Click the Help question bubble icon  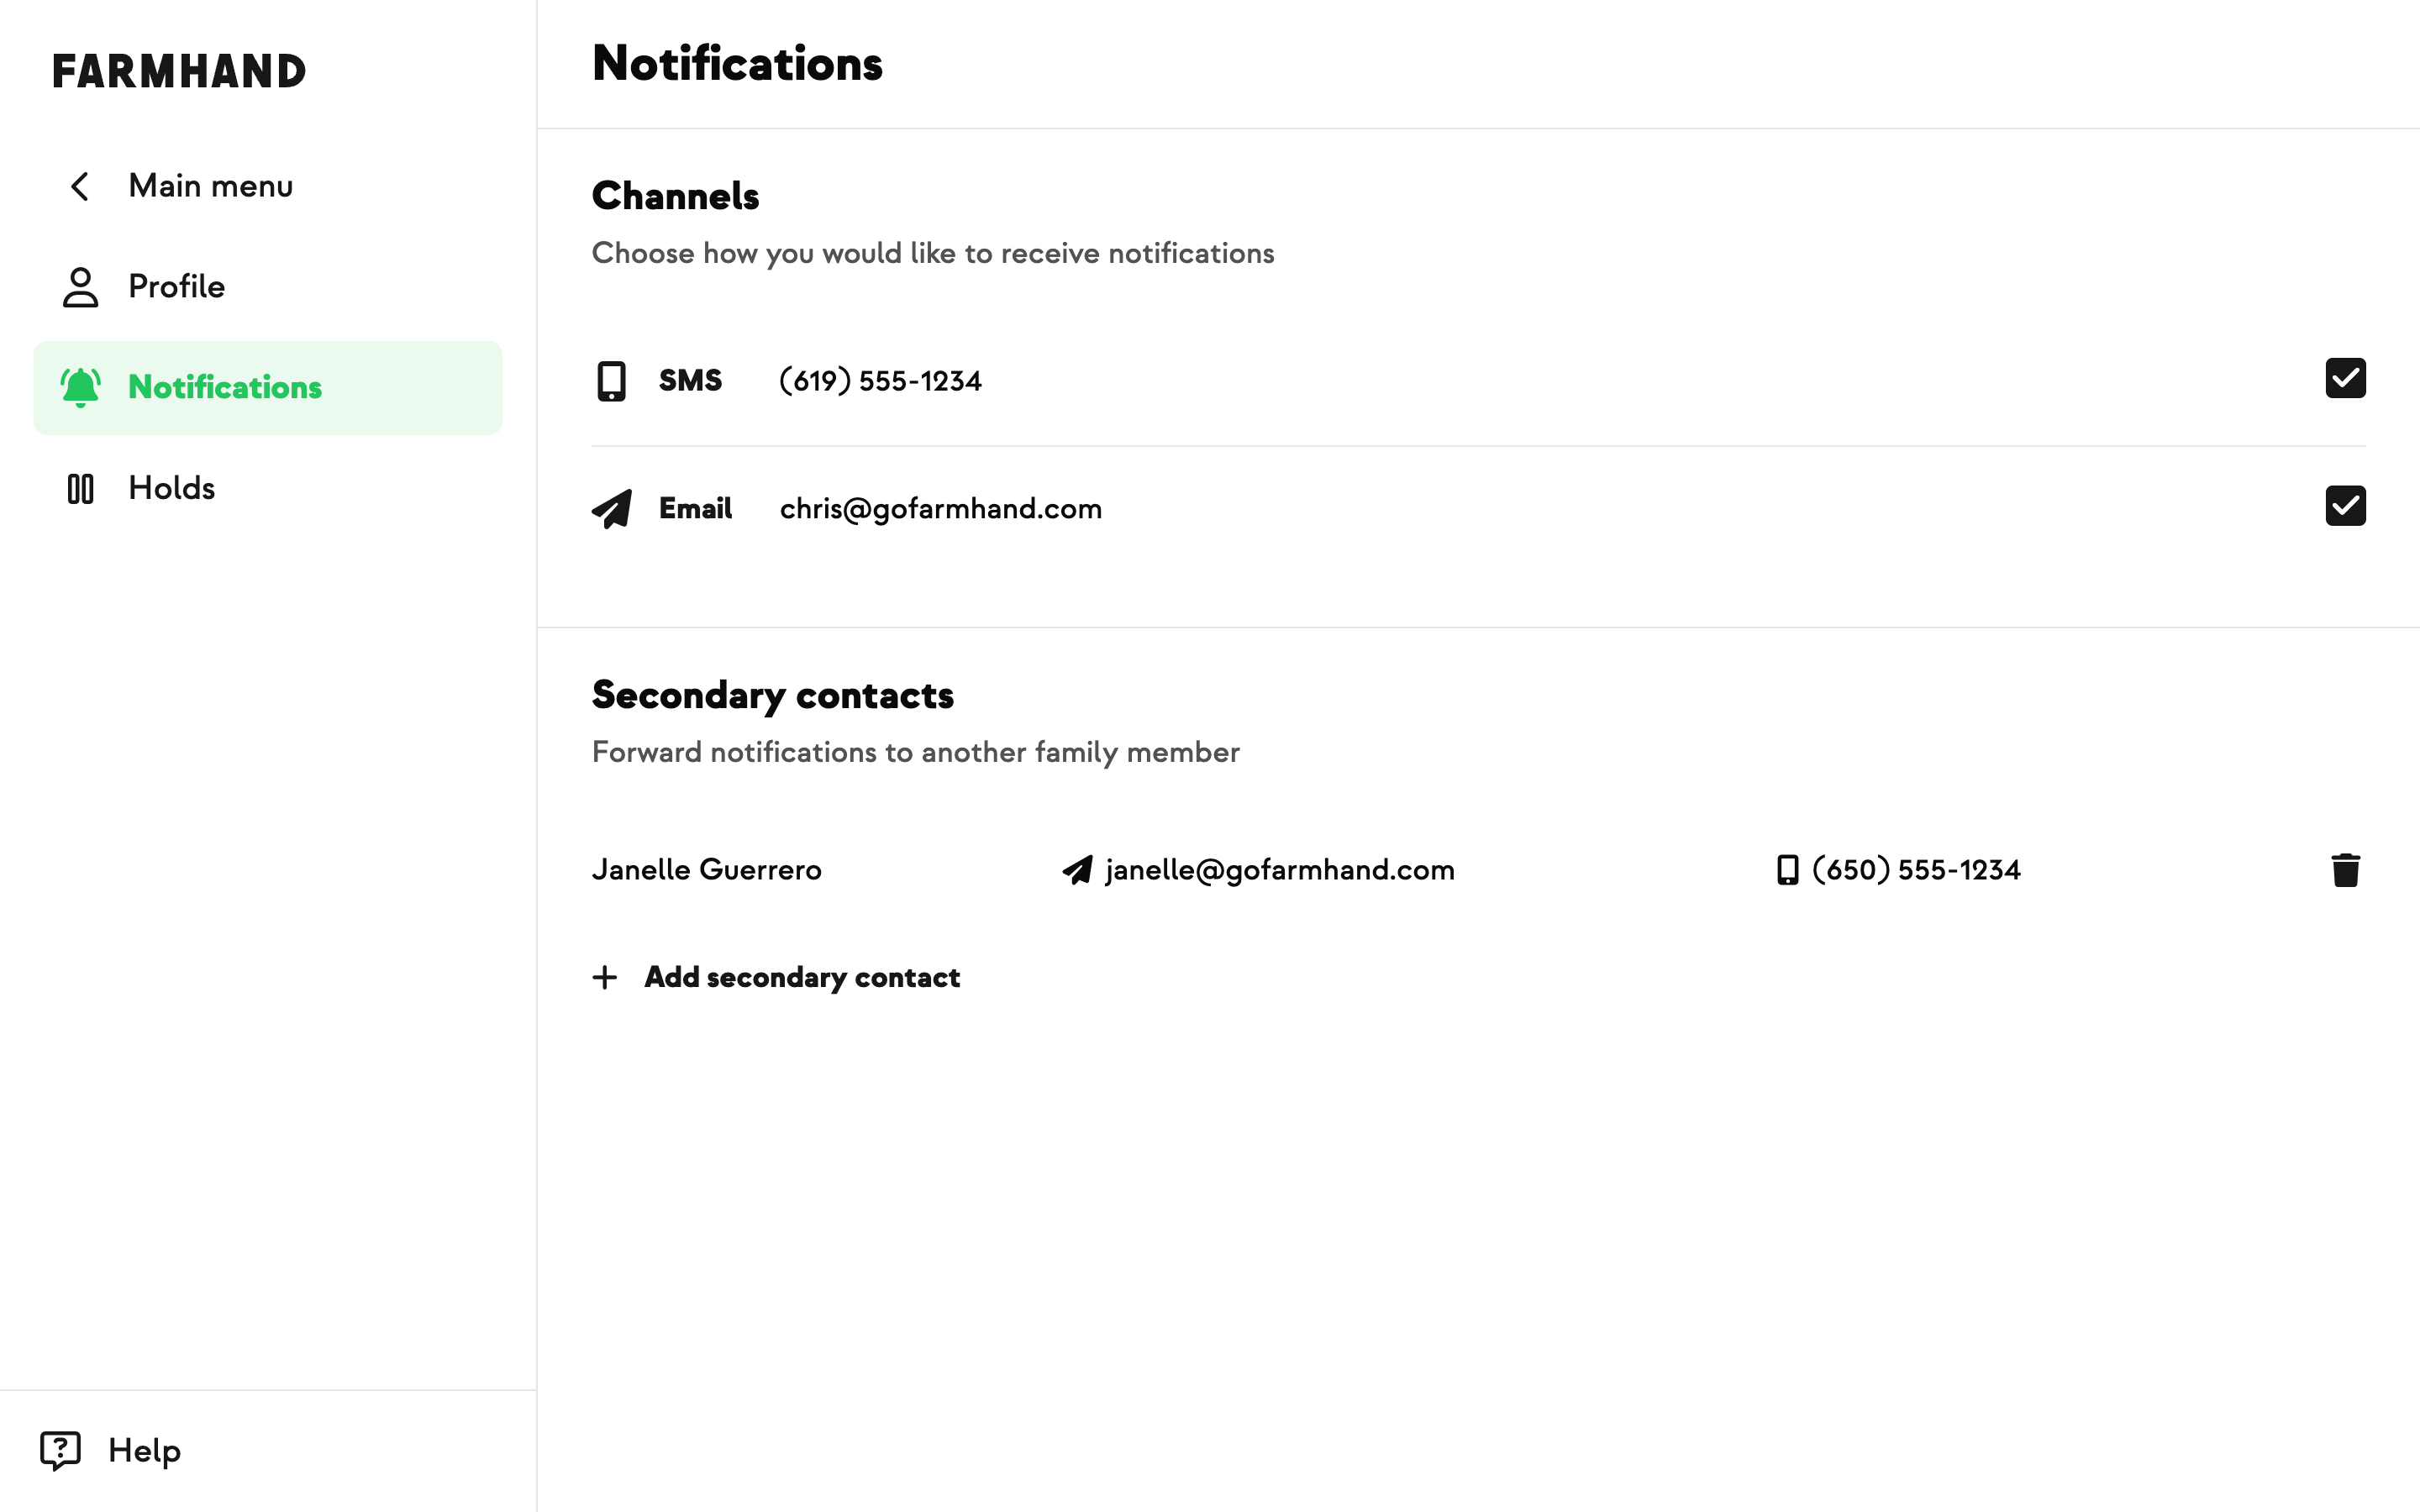pos(60,1450)
